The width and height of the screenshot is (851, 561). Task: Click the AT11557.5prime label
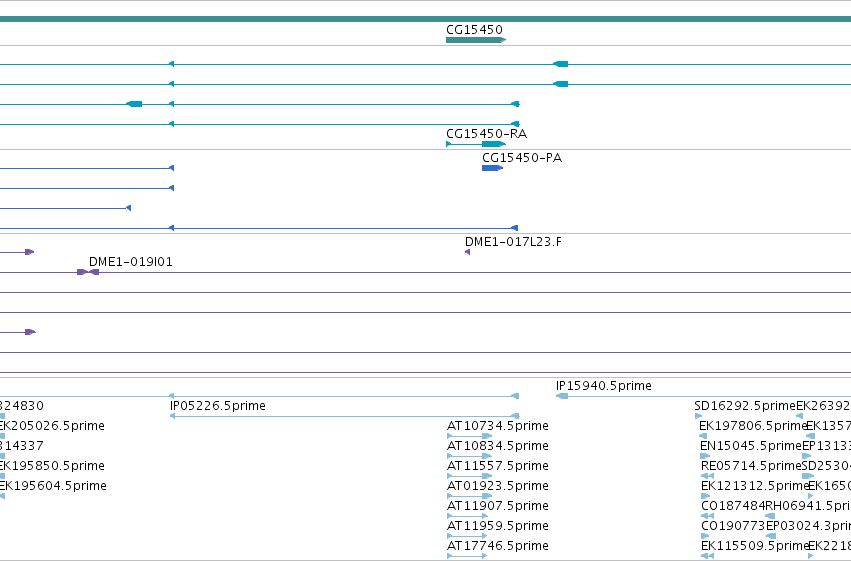(498, 466)
